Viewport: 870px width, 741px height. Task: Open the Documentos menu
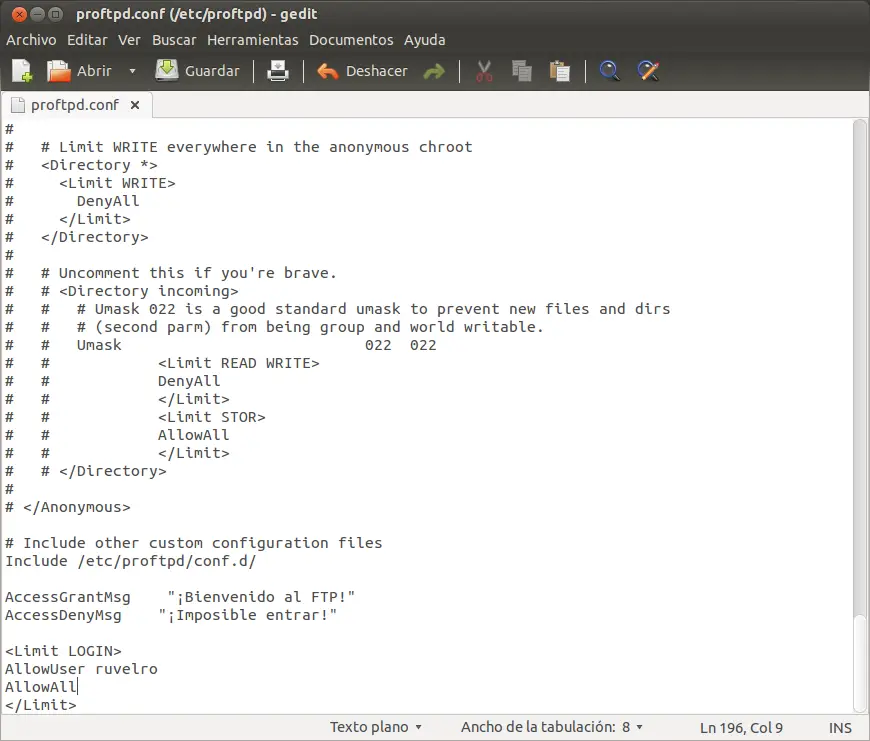point(351,40)
